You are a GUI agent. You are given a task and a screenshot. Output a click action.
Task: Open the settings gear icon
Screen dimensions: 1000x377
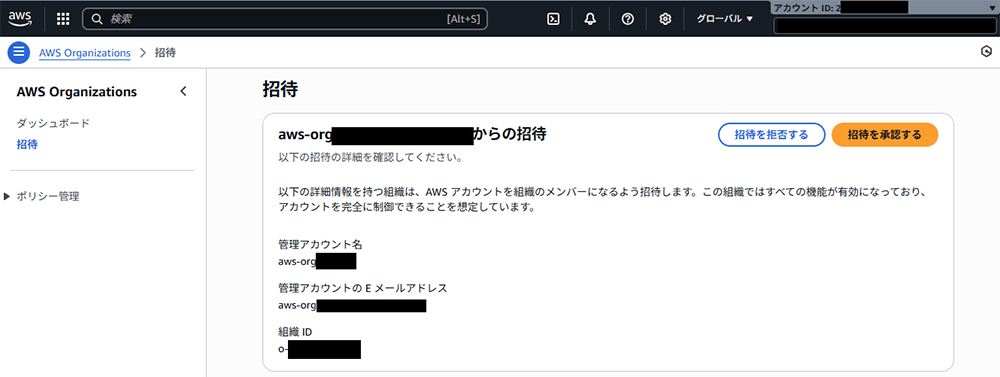(665, 19)
